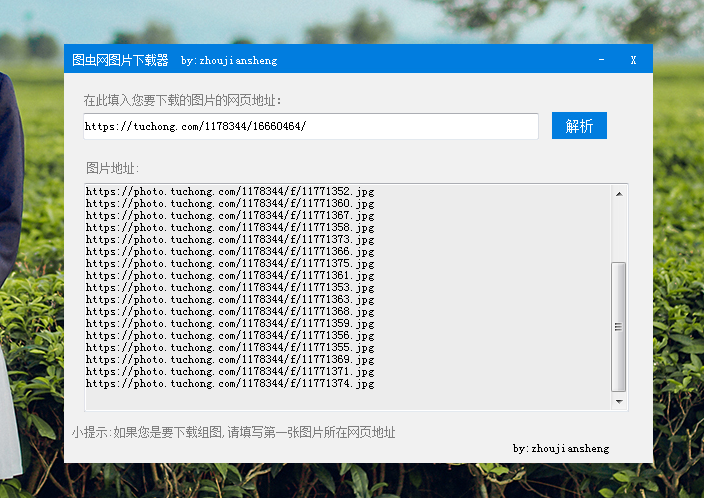Viewport: 704px width, 498px height.
Task: Click the line ending in 11771363.jpg
Action: point(230,300)
